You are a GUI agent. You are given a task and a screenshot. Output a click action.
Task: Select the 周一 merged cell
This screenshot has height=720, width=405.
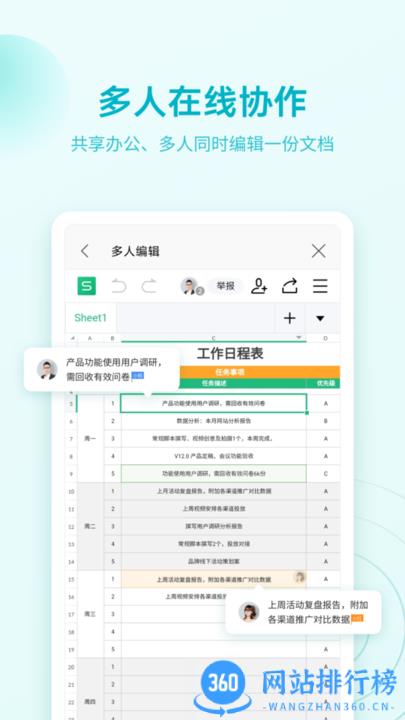pyautogui.click(x=90, y=439)
